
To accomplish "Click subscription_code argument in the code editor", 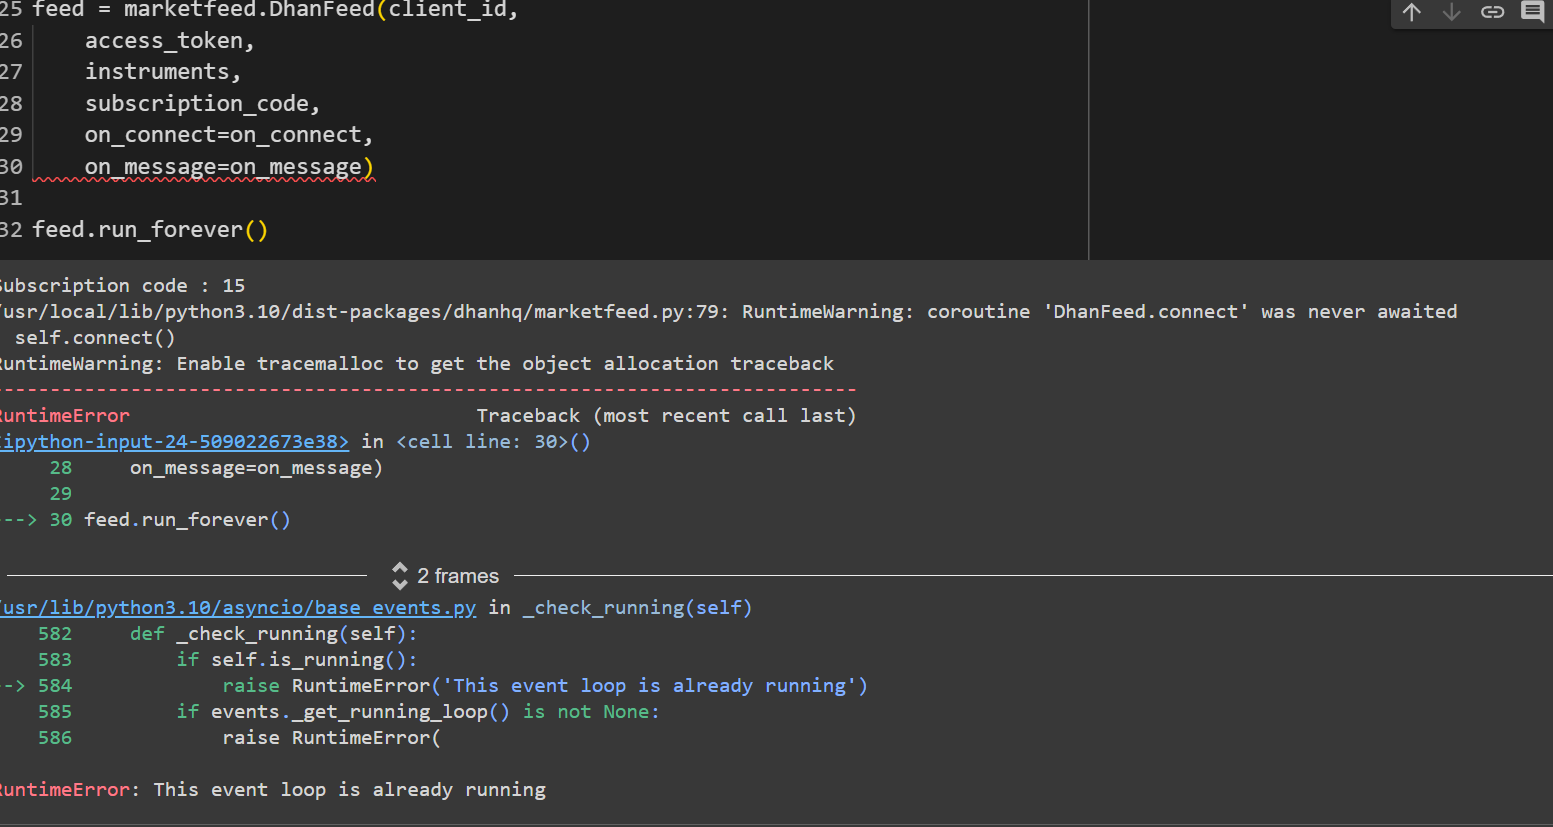I will [201, 104].
